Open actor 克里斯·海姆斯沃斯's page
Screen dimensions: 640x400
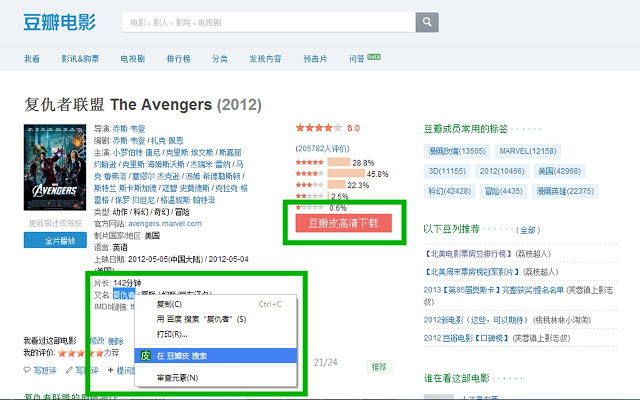click(x=154, y=164)
